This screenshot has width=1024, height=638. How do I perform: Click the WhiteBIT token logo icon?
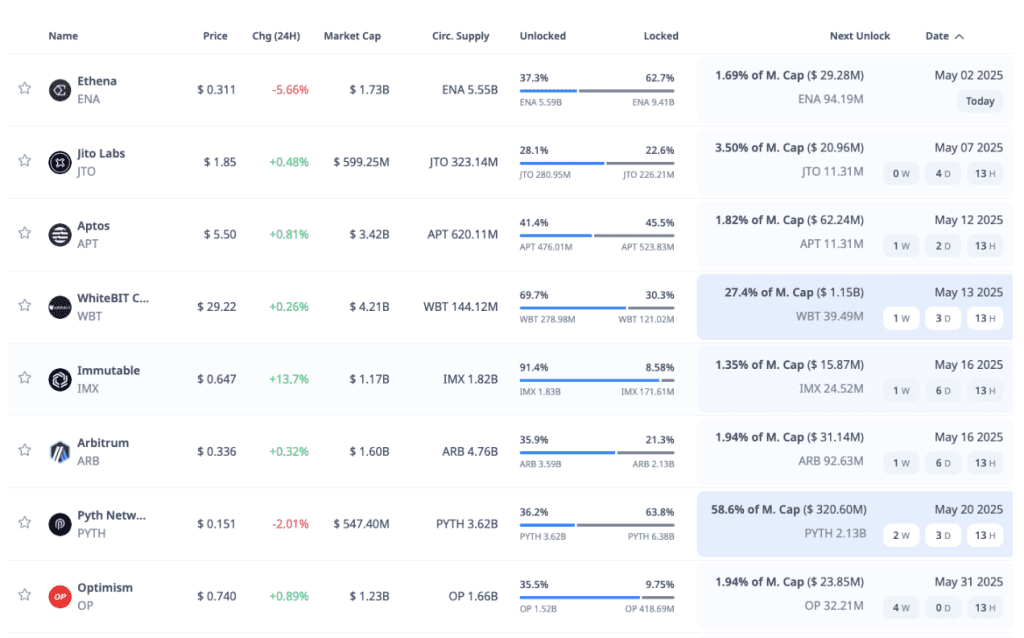pos(59,307)
